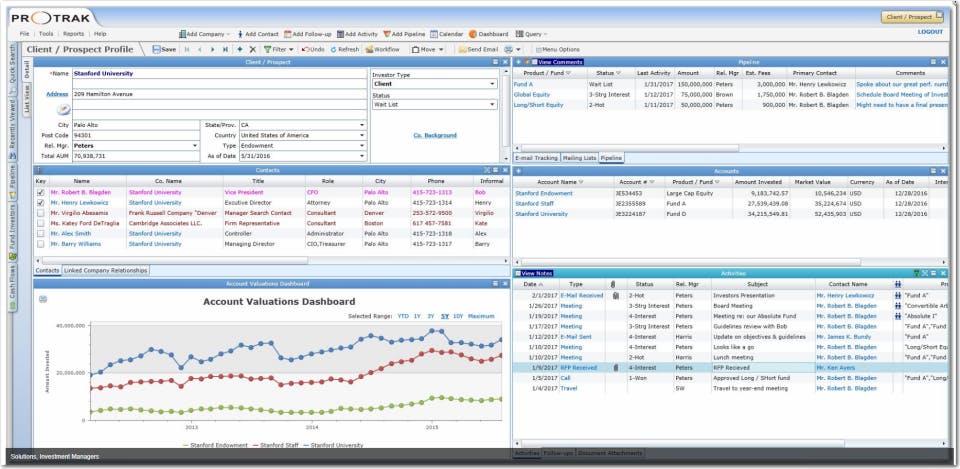The image size is (960, 469).
Task: Click the address map icon below Address
Action: point(64,110)
